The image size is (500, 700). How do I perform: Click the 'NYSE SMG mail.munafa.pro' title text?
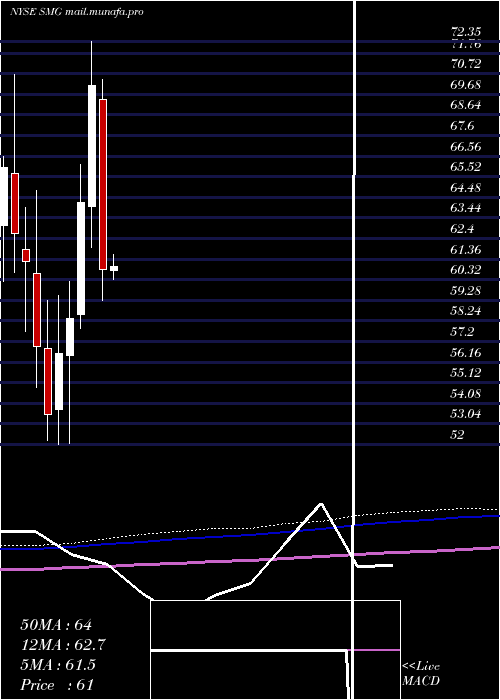(76, 12)
